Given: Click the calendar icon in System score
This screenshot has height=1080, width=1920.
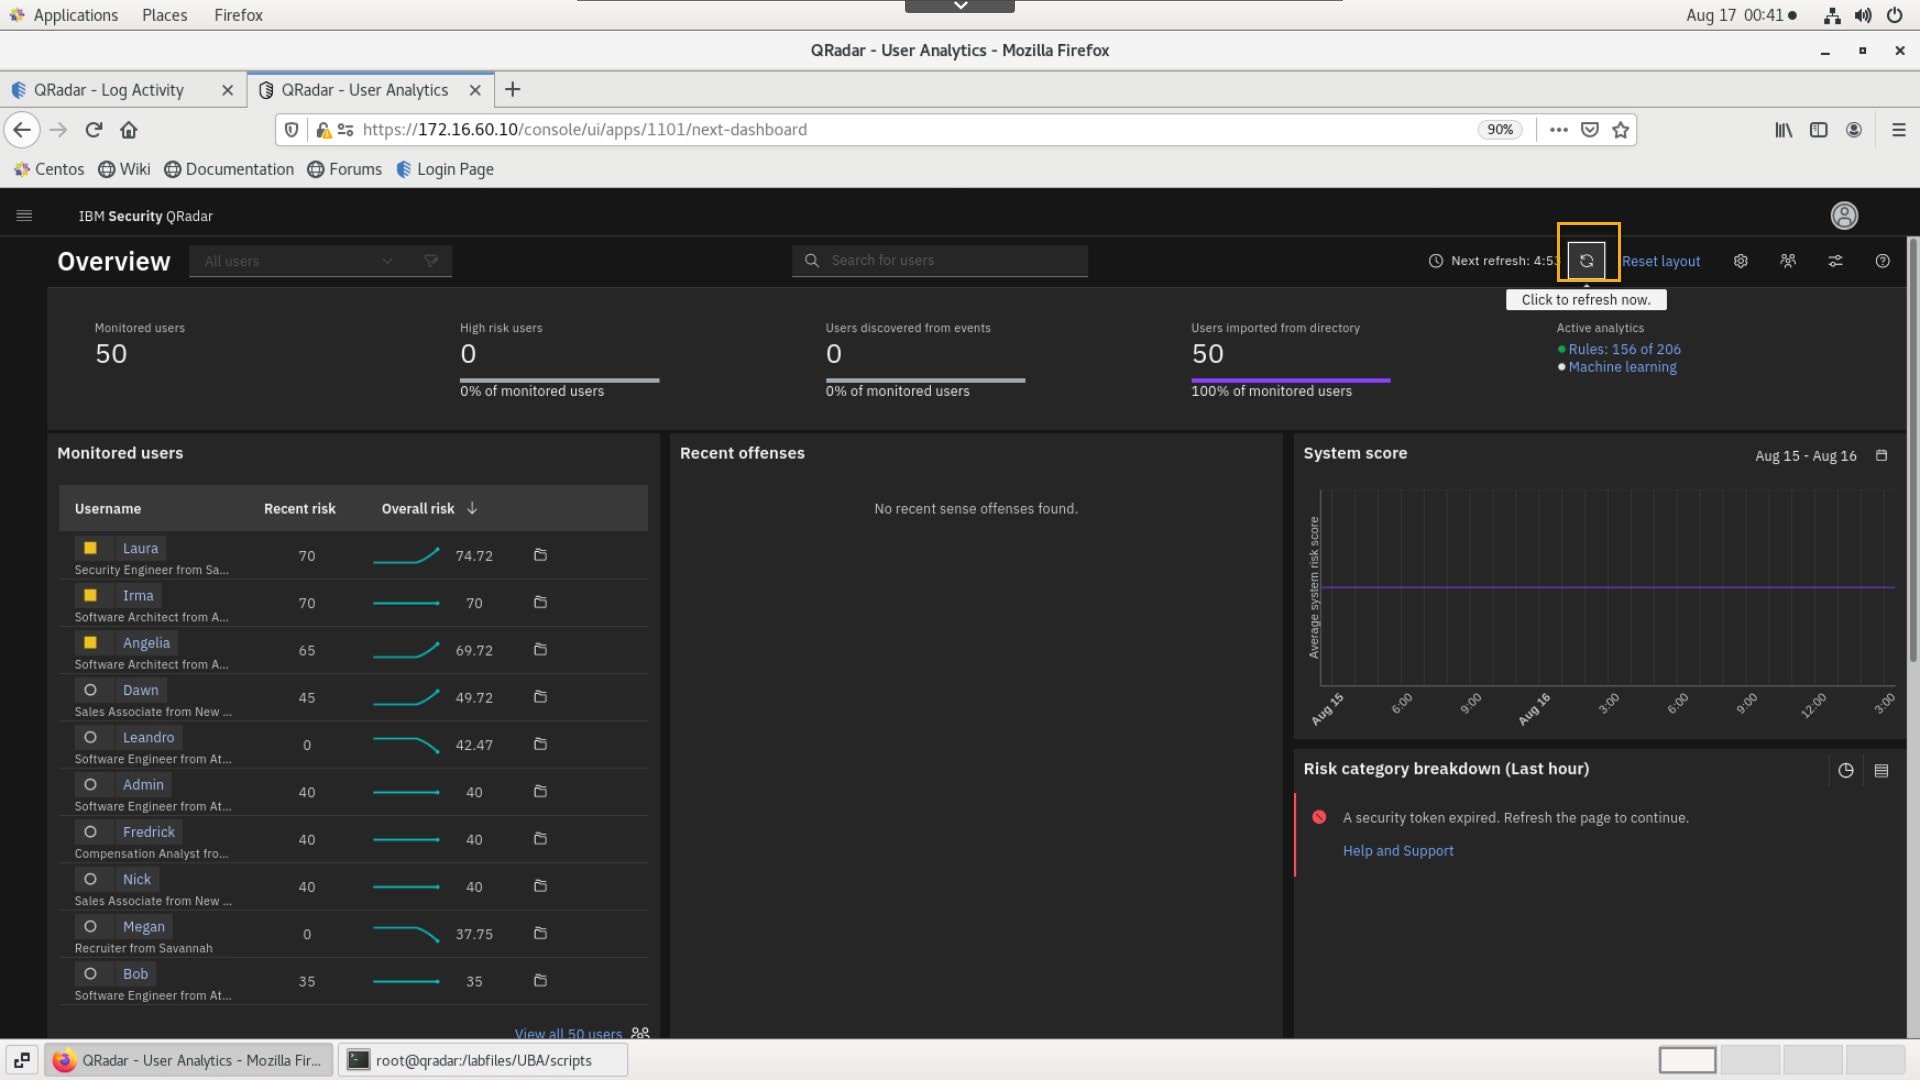Looking at the screenshot, I should tap(1881, 456).
